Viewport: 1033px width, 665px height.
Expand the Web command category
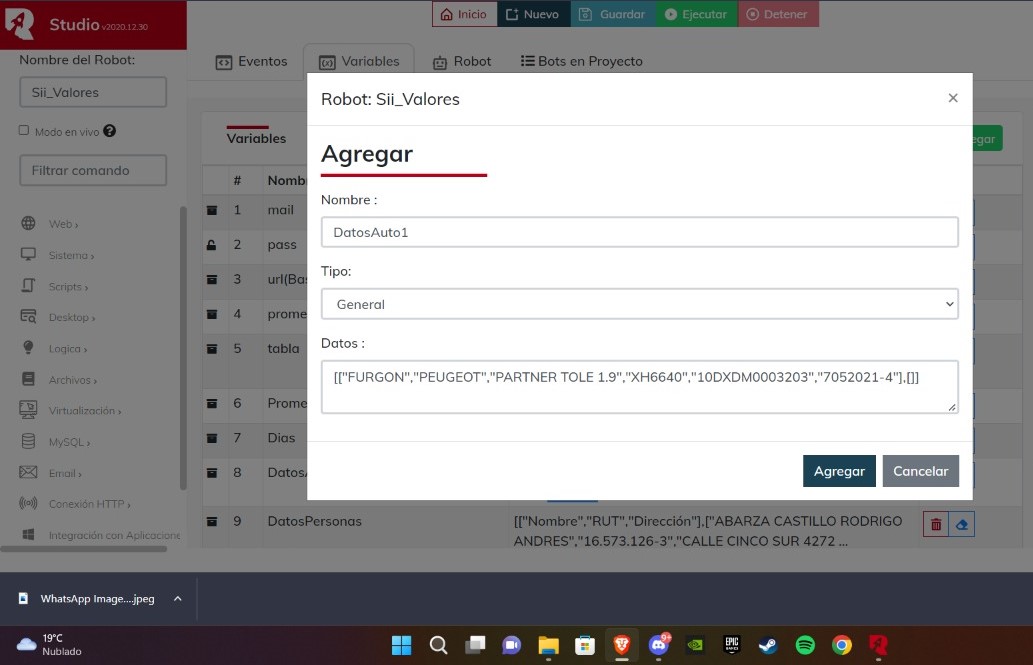pyautogui.click(x=63, y=224)
